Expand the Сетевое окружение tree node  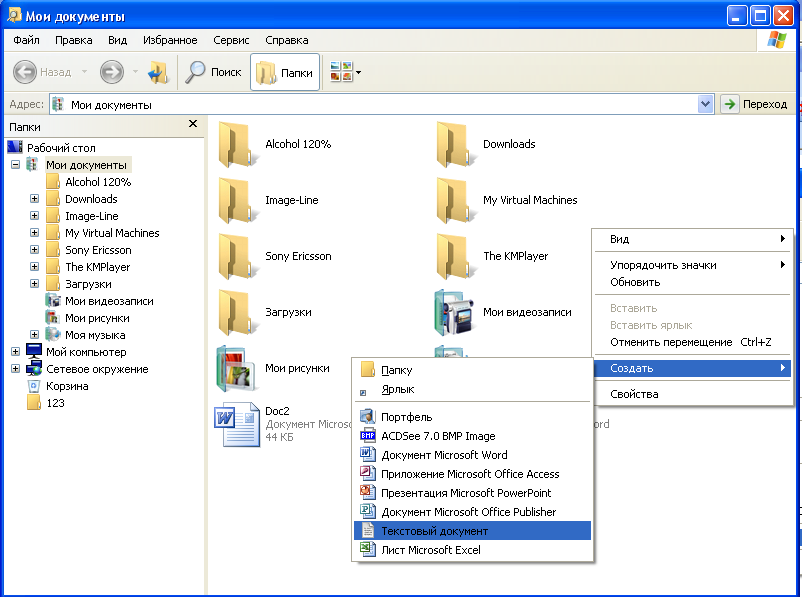[x=15, y=368]
